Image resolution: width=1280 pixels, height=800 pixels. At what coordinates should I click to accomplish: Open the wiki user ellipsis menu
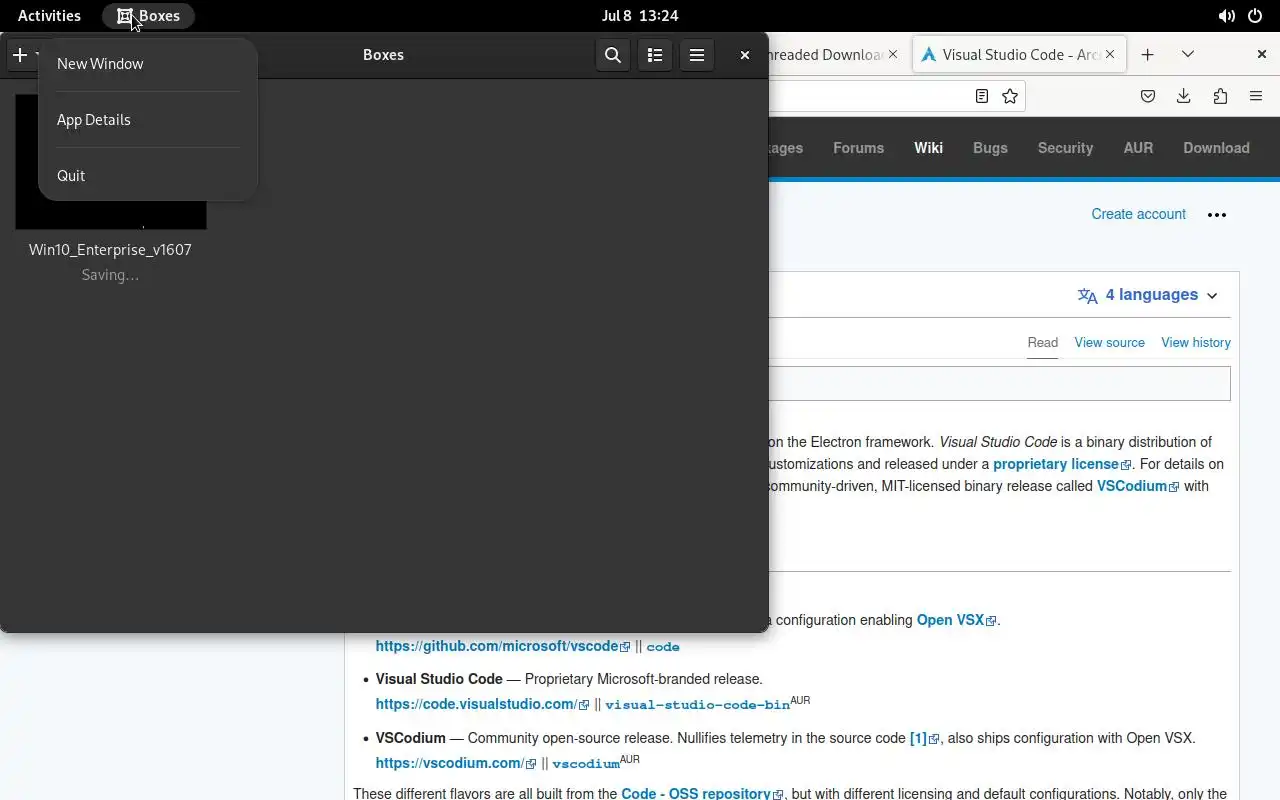tap(1217, 215)
